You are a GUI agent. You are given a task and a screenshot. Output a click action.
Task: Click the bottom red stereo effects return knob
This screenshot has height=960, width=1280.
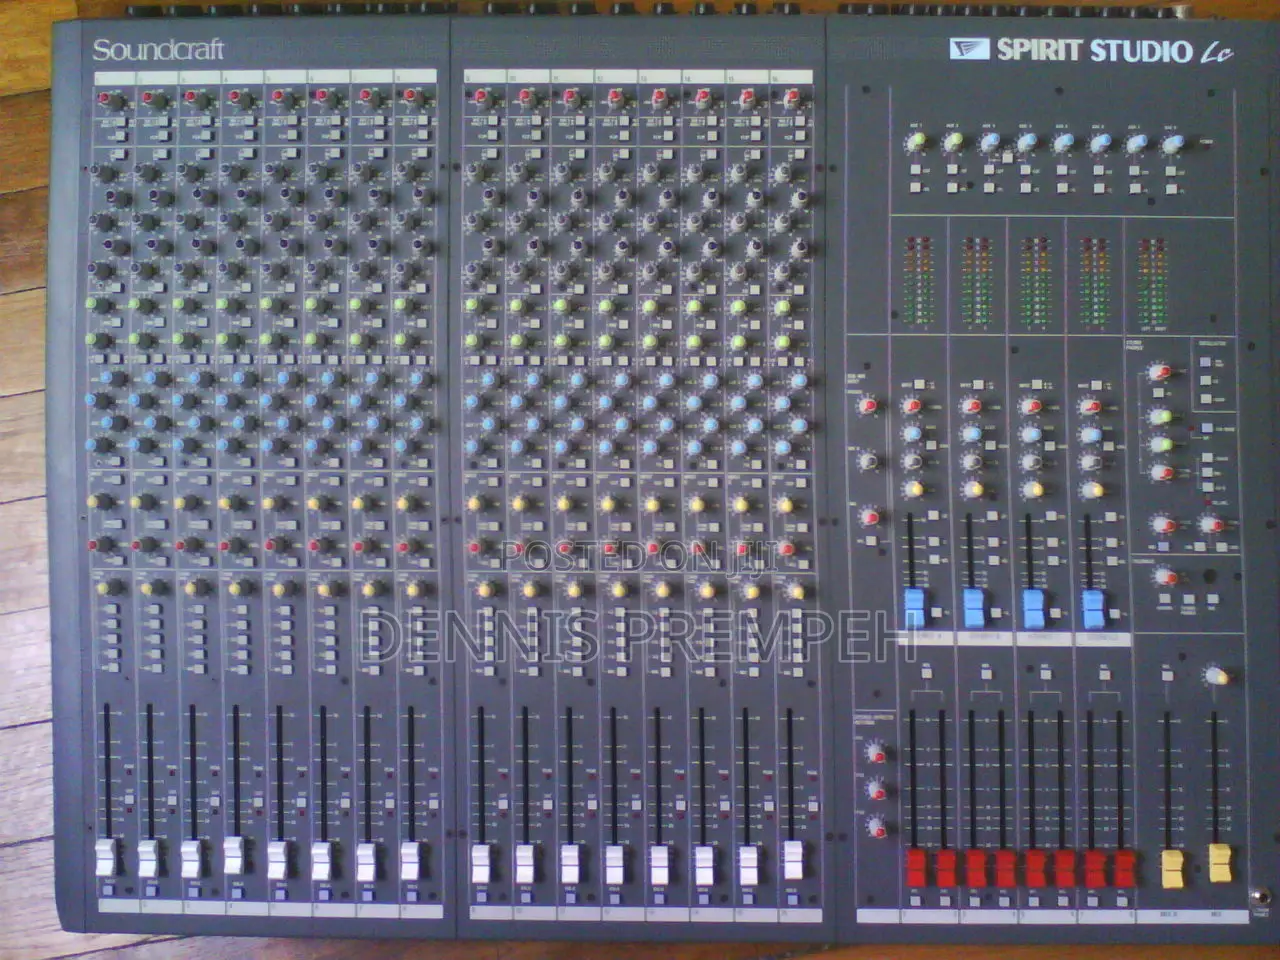click(x=877, y=827)
